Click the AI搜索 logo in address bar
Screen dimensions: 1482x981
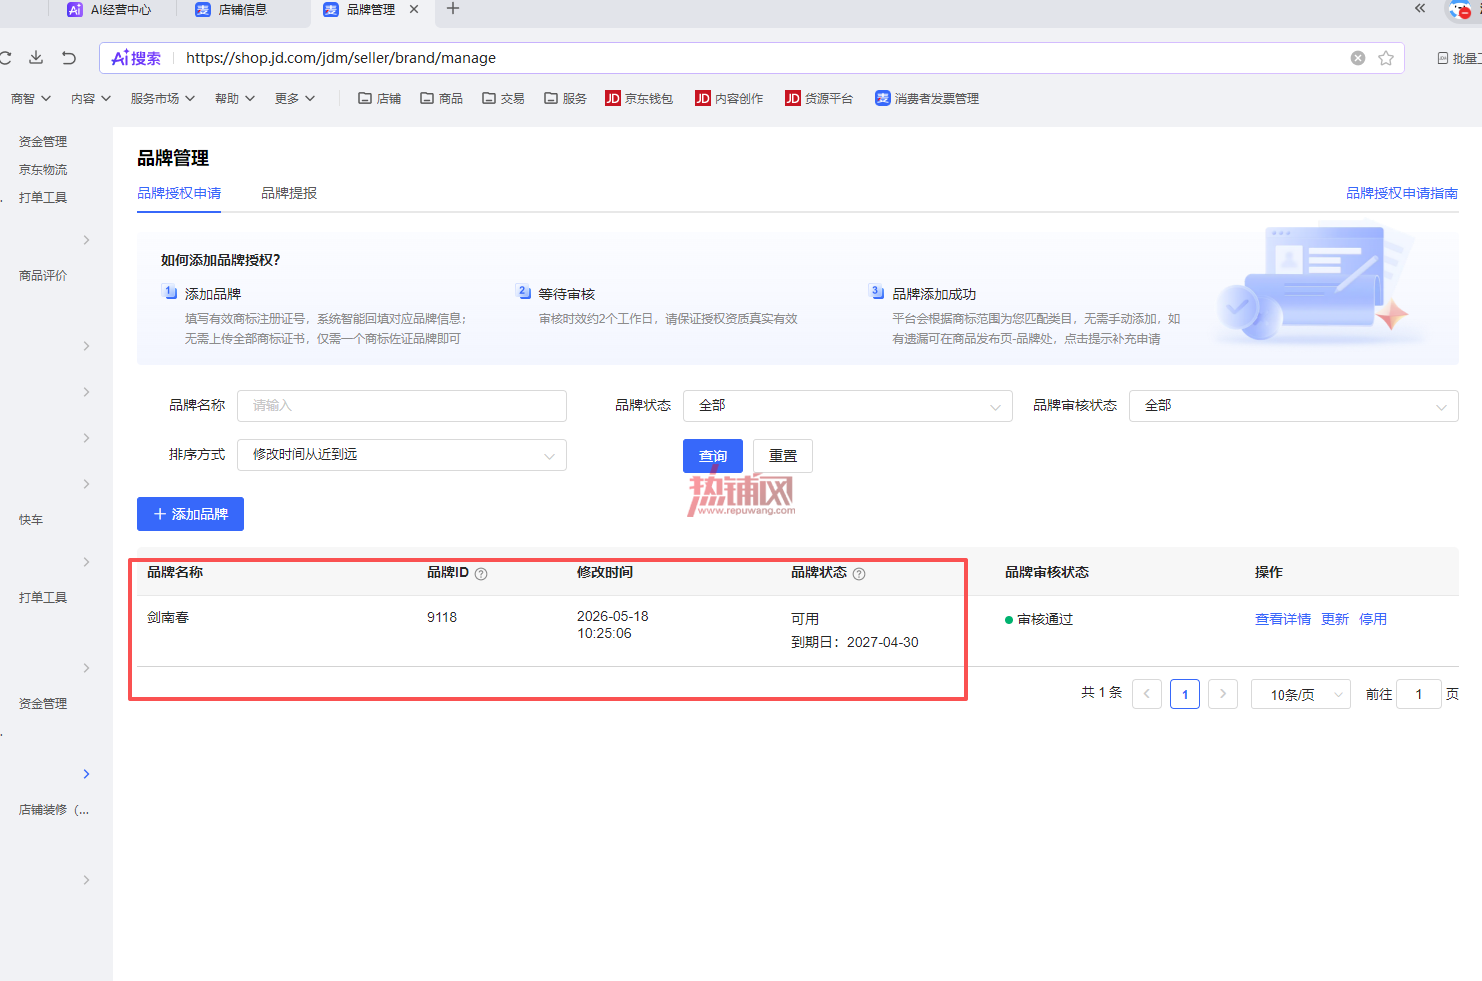[136, 58]
